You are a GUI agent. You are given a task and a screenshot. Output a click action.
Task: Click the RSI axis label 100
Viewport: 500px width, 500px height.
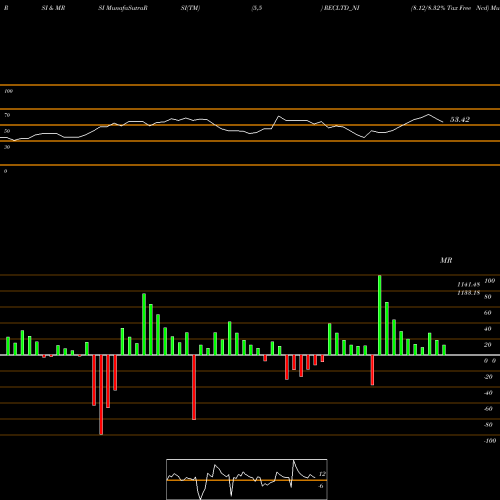[9, 91]
